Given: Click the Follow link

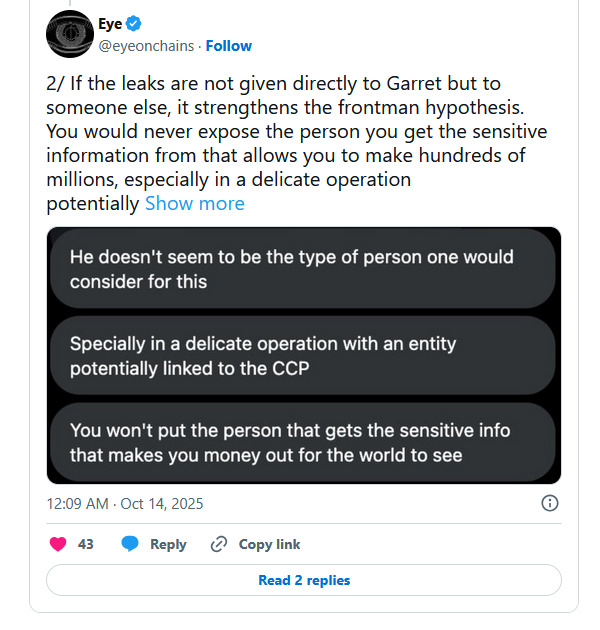Looking at the screenshot, I should (229, 46).
